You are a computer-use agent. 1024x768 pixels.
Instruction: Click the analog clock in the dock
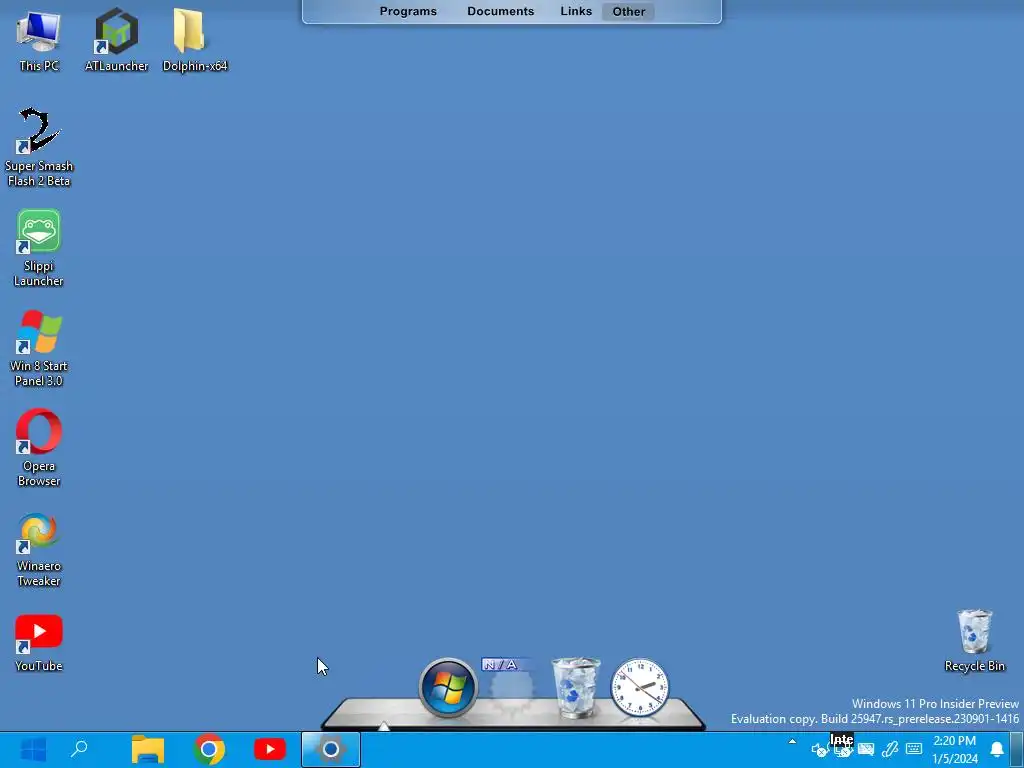pyautogui.click(x=639, y=688)
